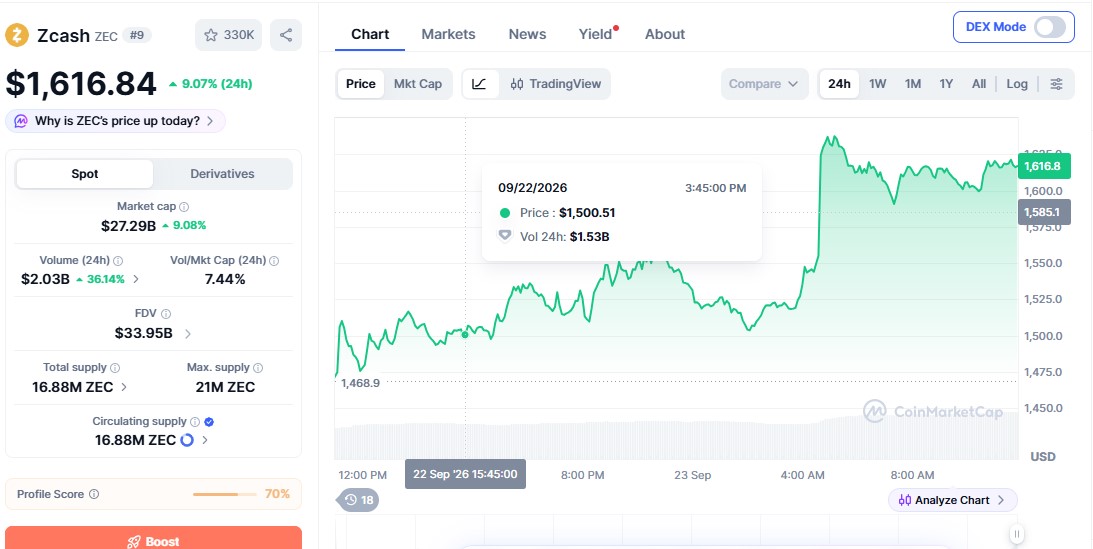Viewport: 1093px width, 549px height.
Task: Show Max. supply info icon
Action: (x=258, y=368)
